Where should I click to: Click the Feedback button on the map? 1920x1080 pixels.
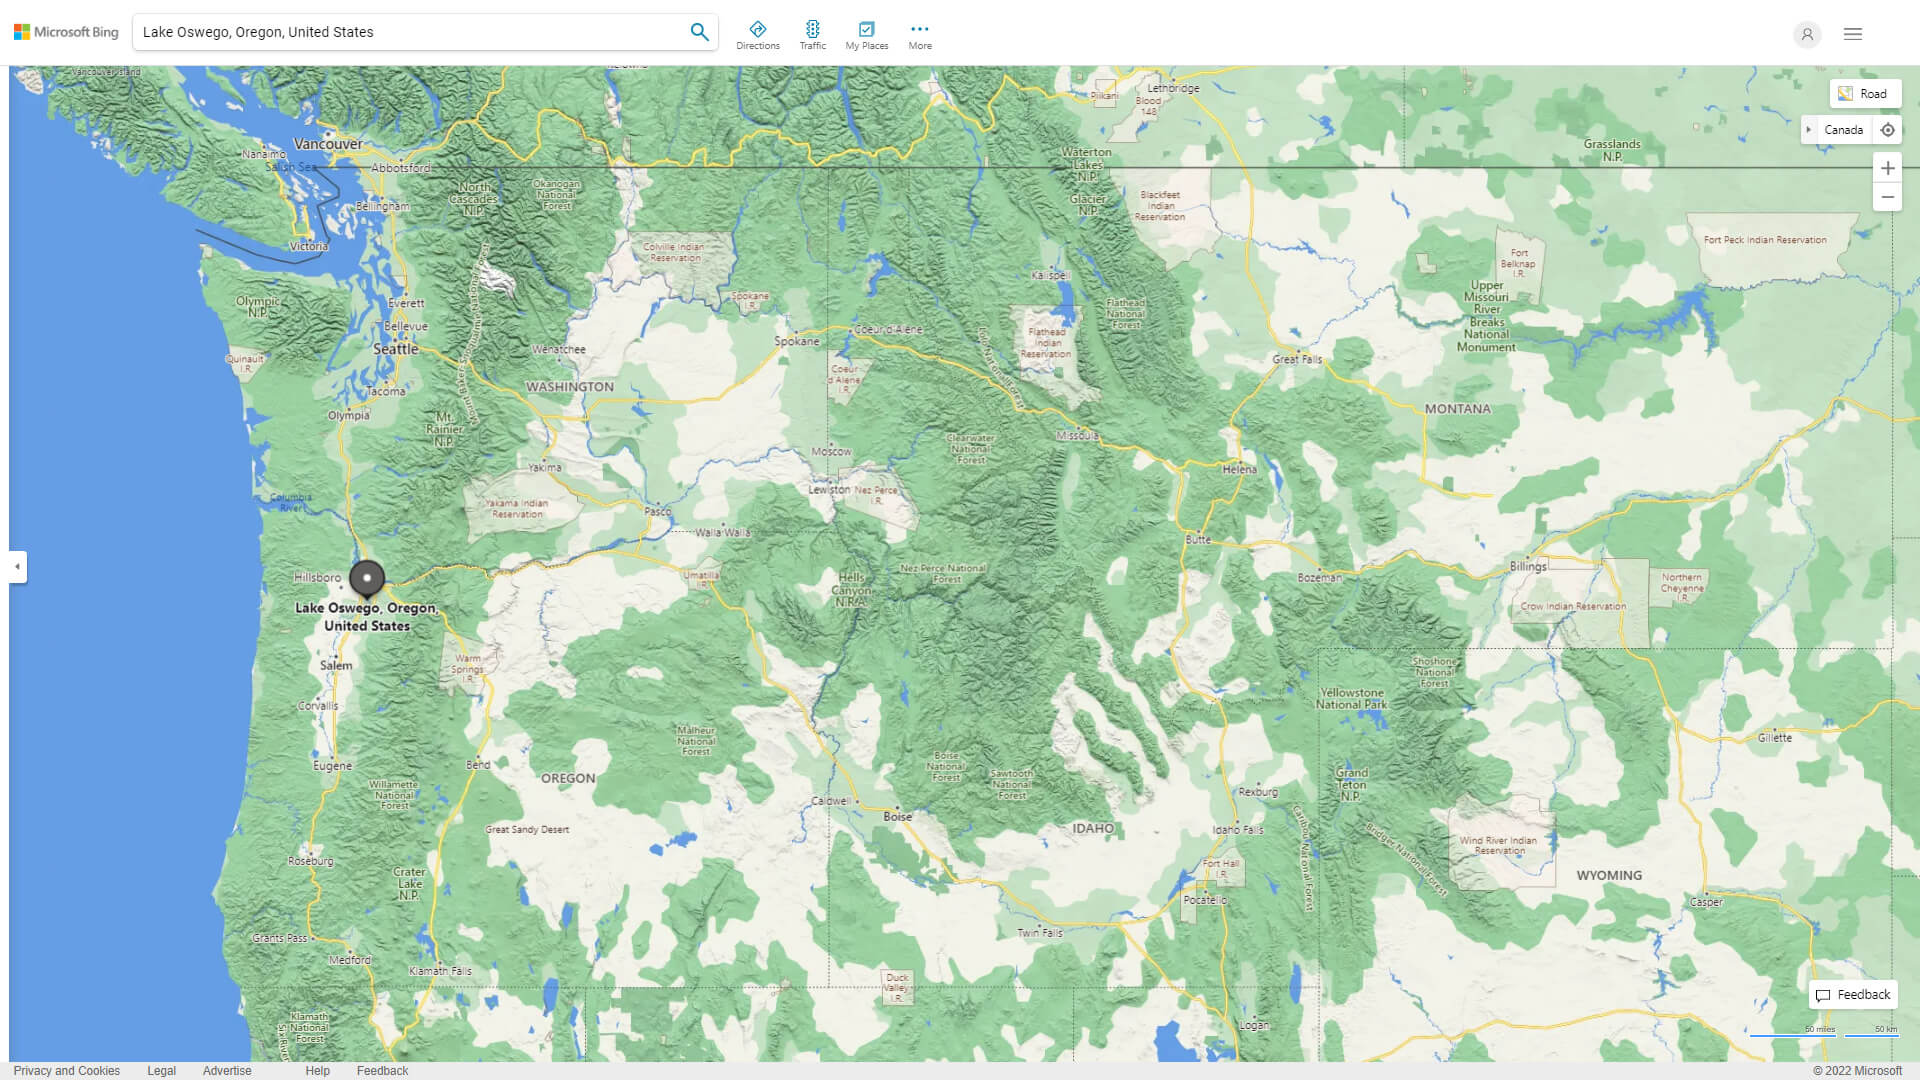pos(1852,995)
